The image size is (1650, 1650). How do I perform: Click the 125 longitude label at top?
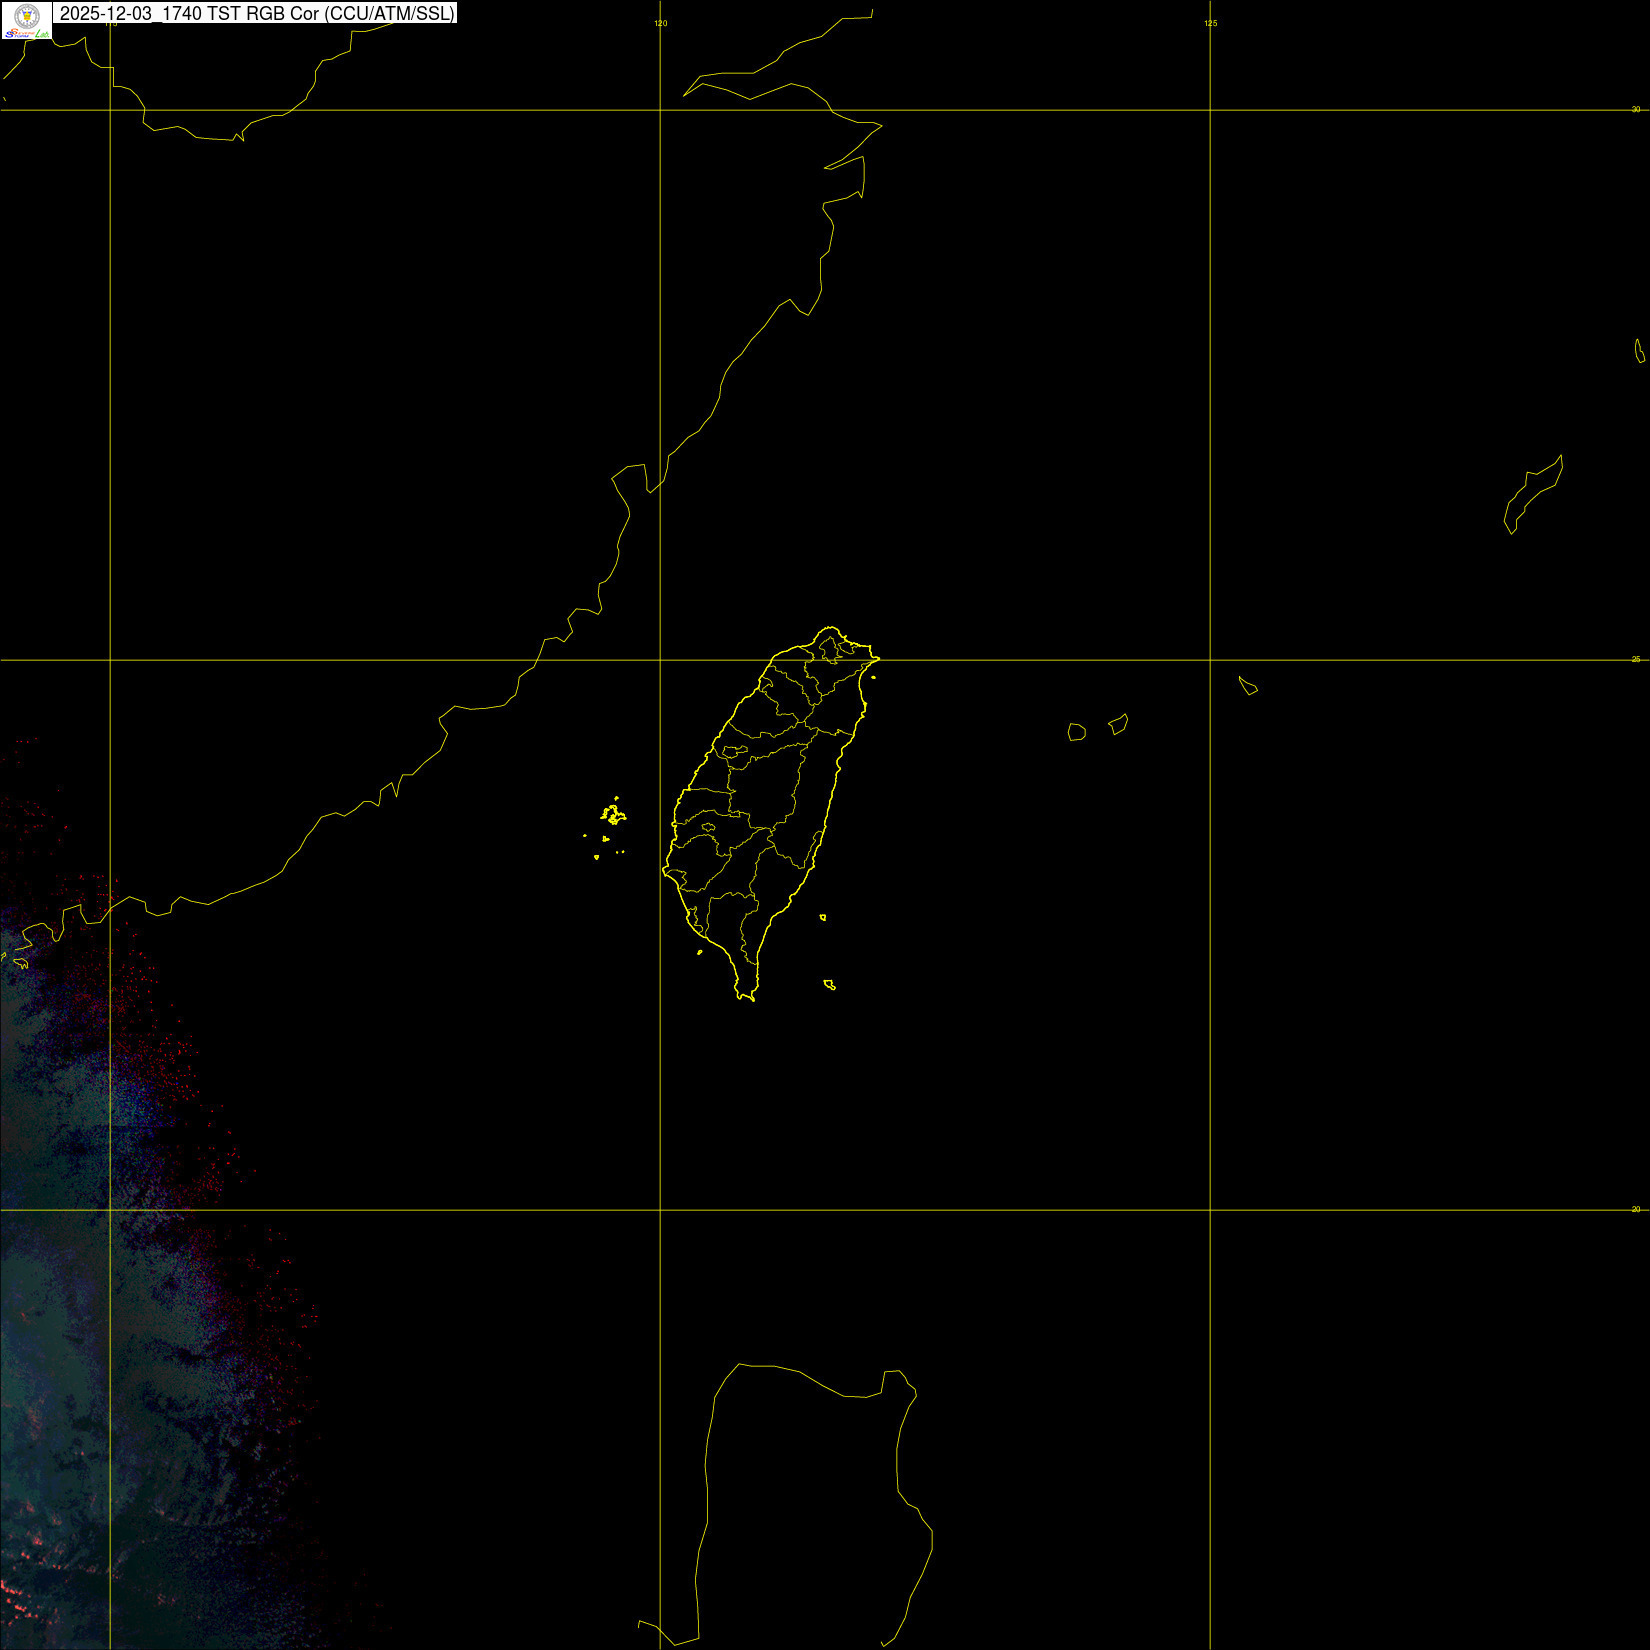1210,23
